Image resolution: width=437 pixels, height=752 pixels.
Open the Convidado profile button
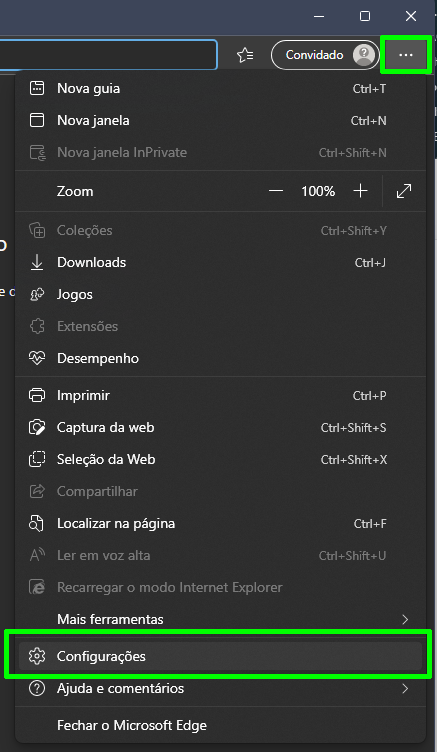[325, 55]
